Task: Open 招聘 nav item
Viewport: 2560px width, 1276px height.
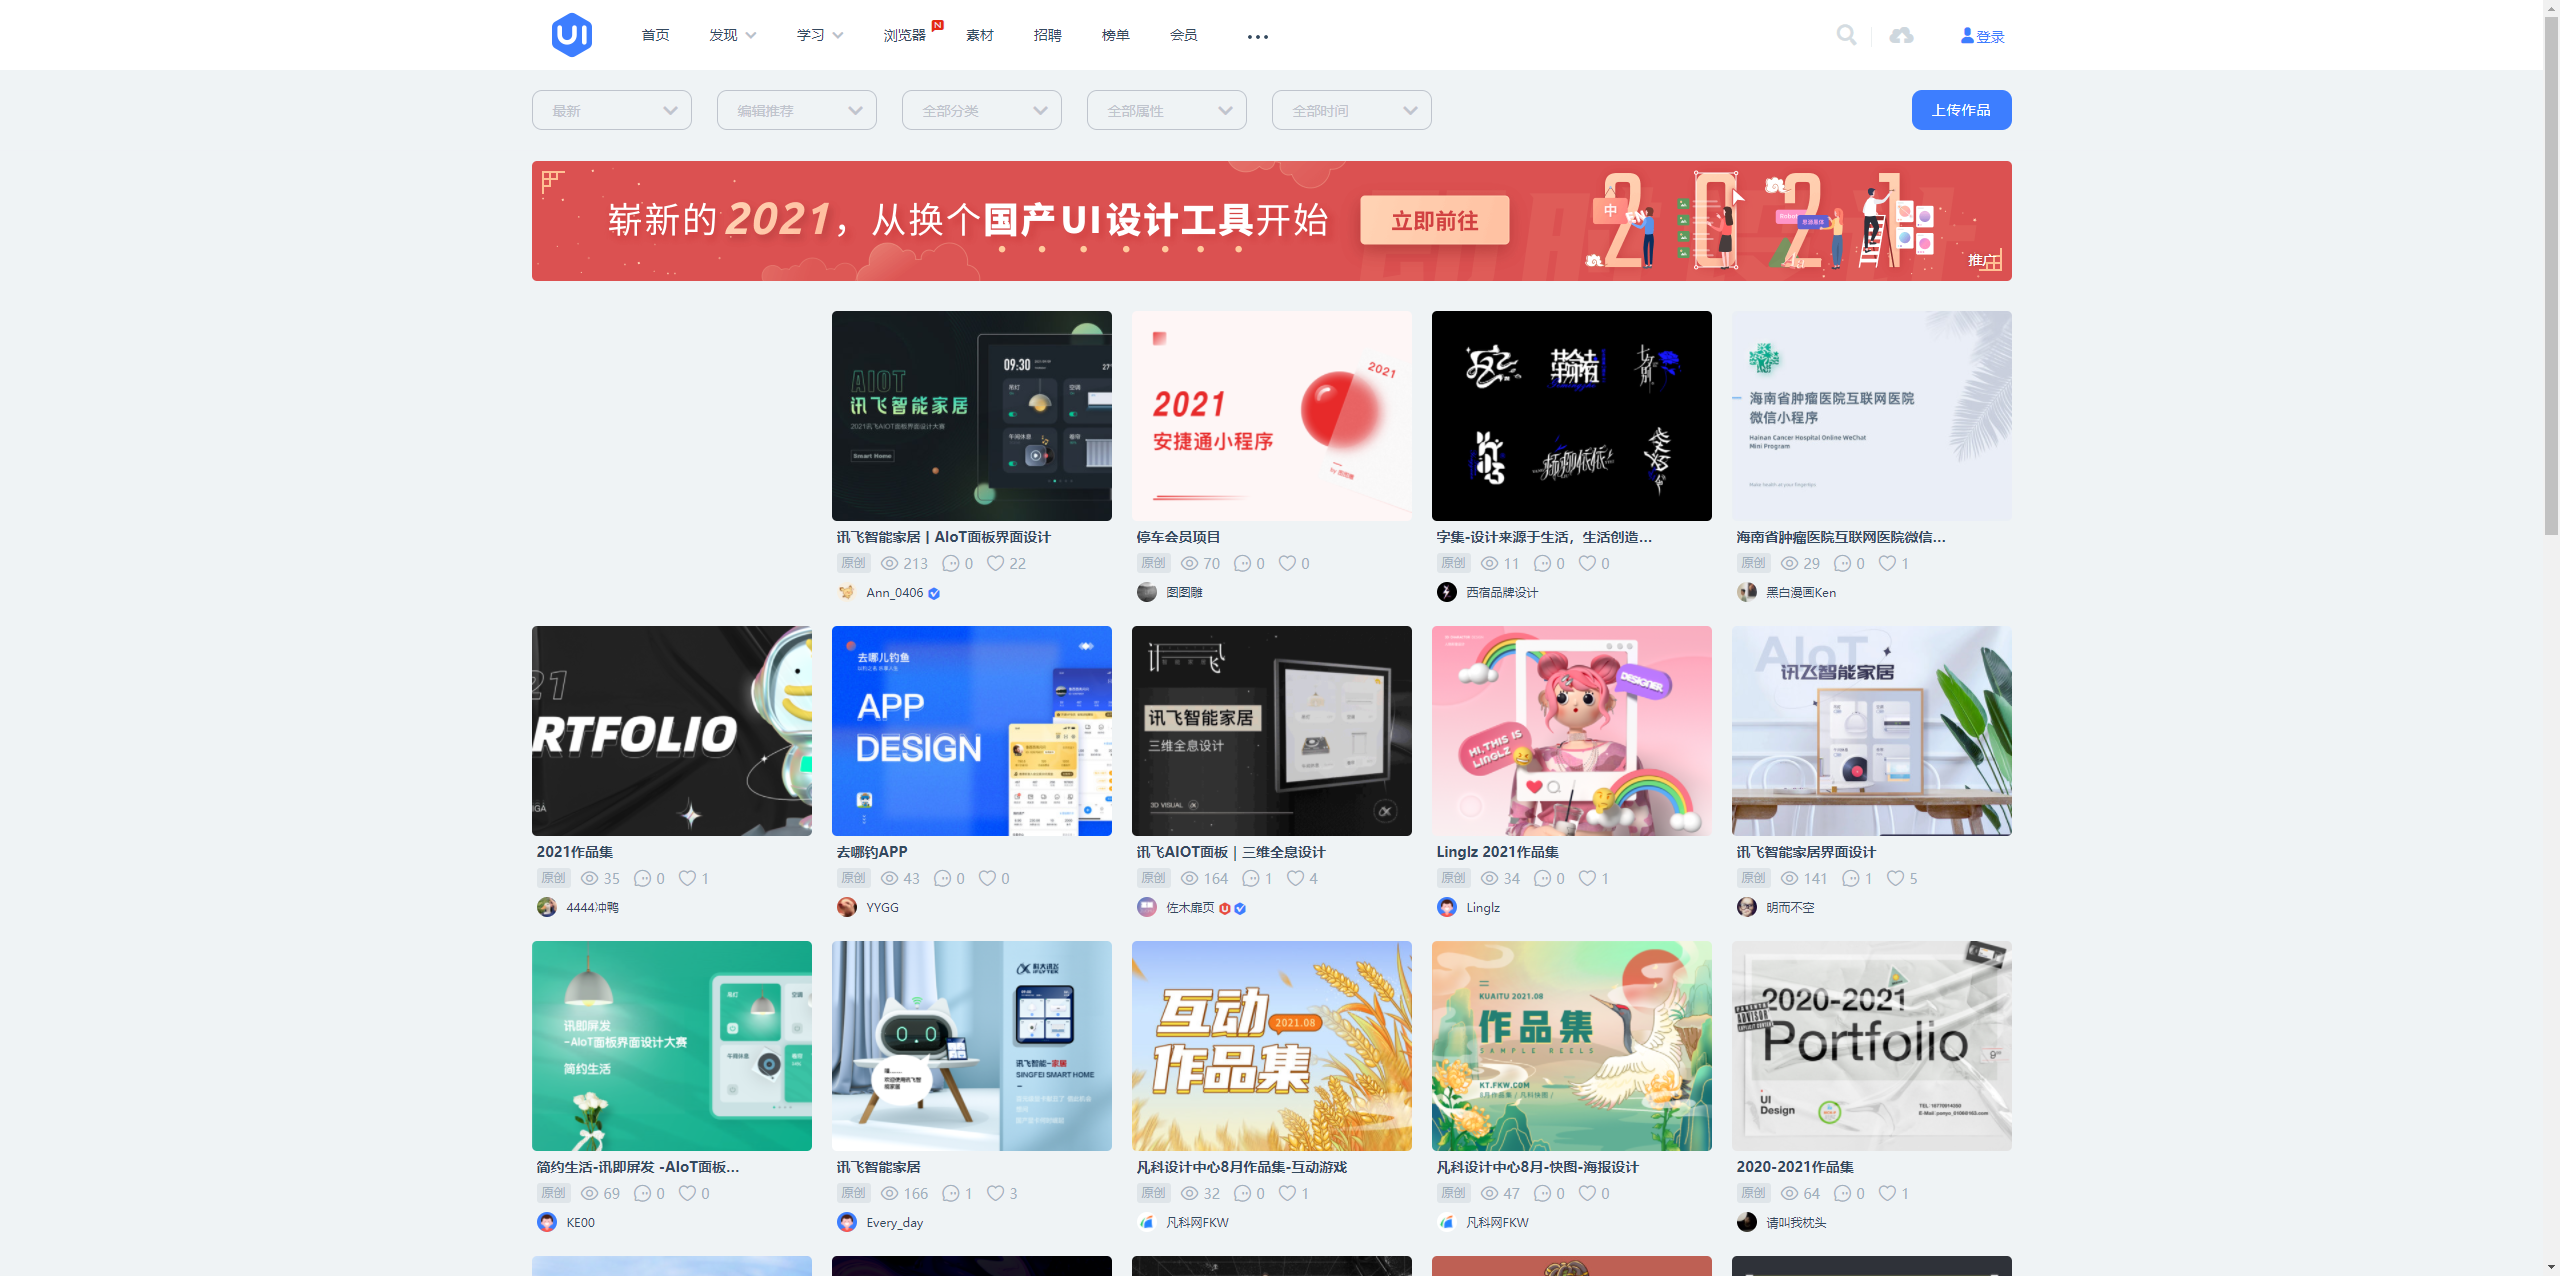Action: [1047, 35]
